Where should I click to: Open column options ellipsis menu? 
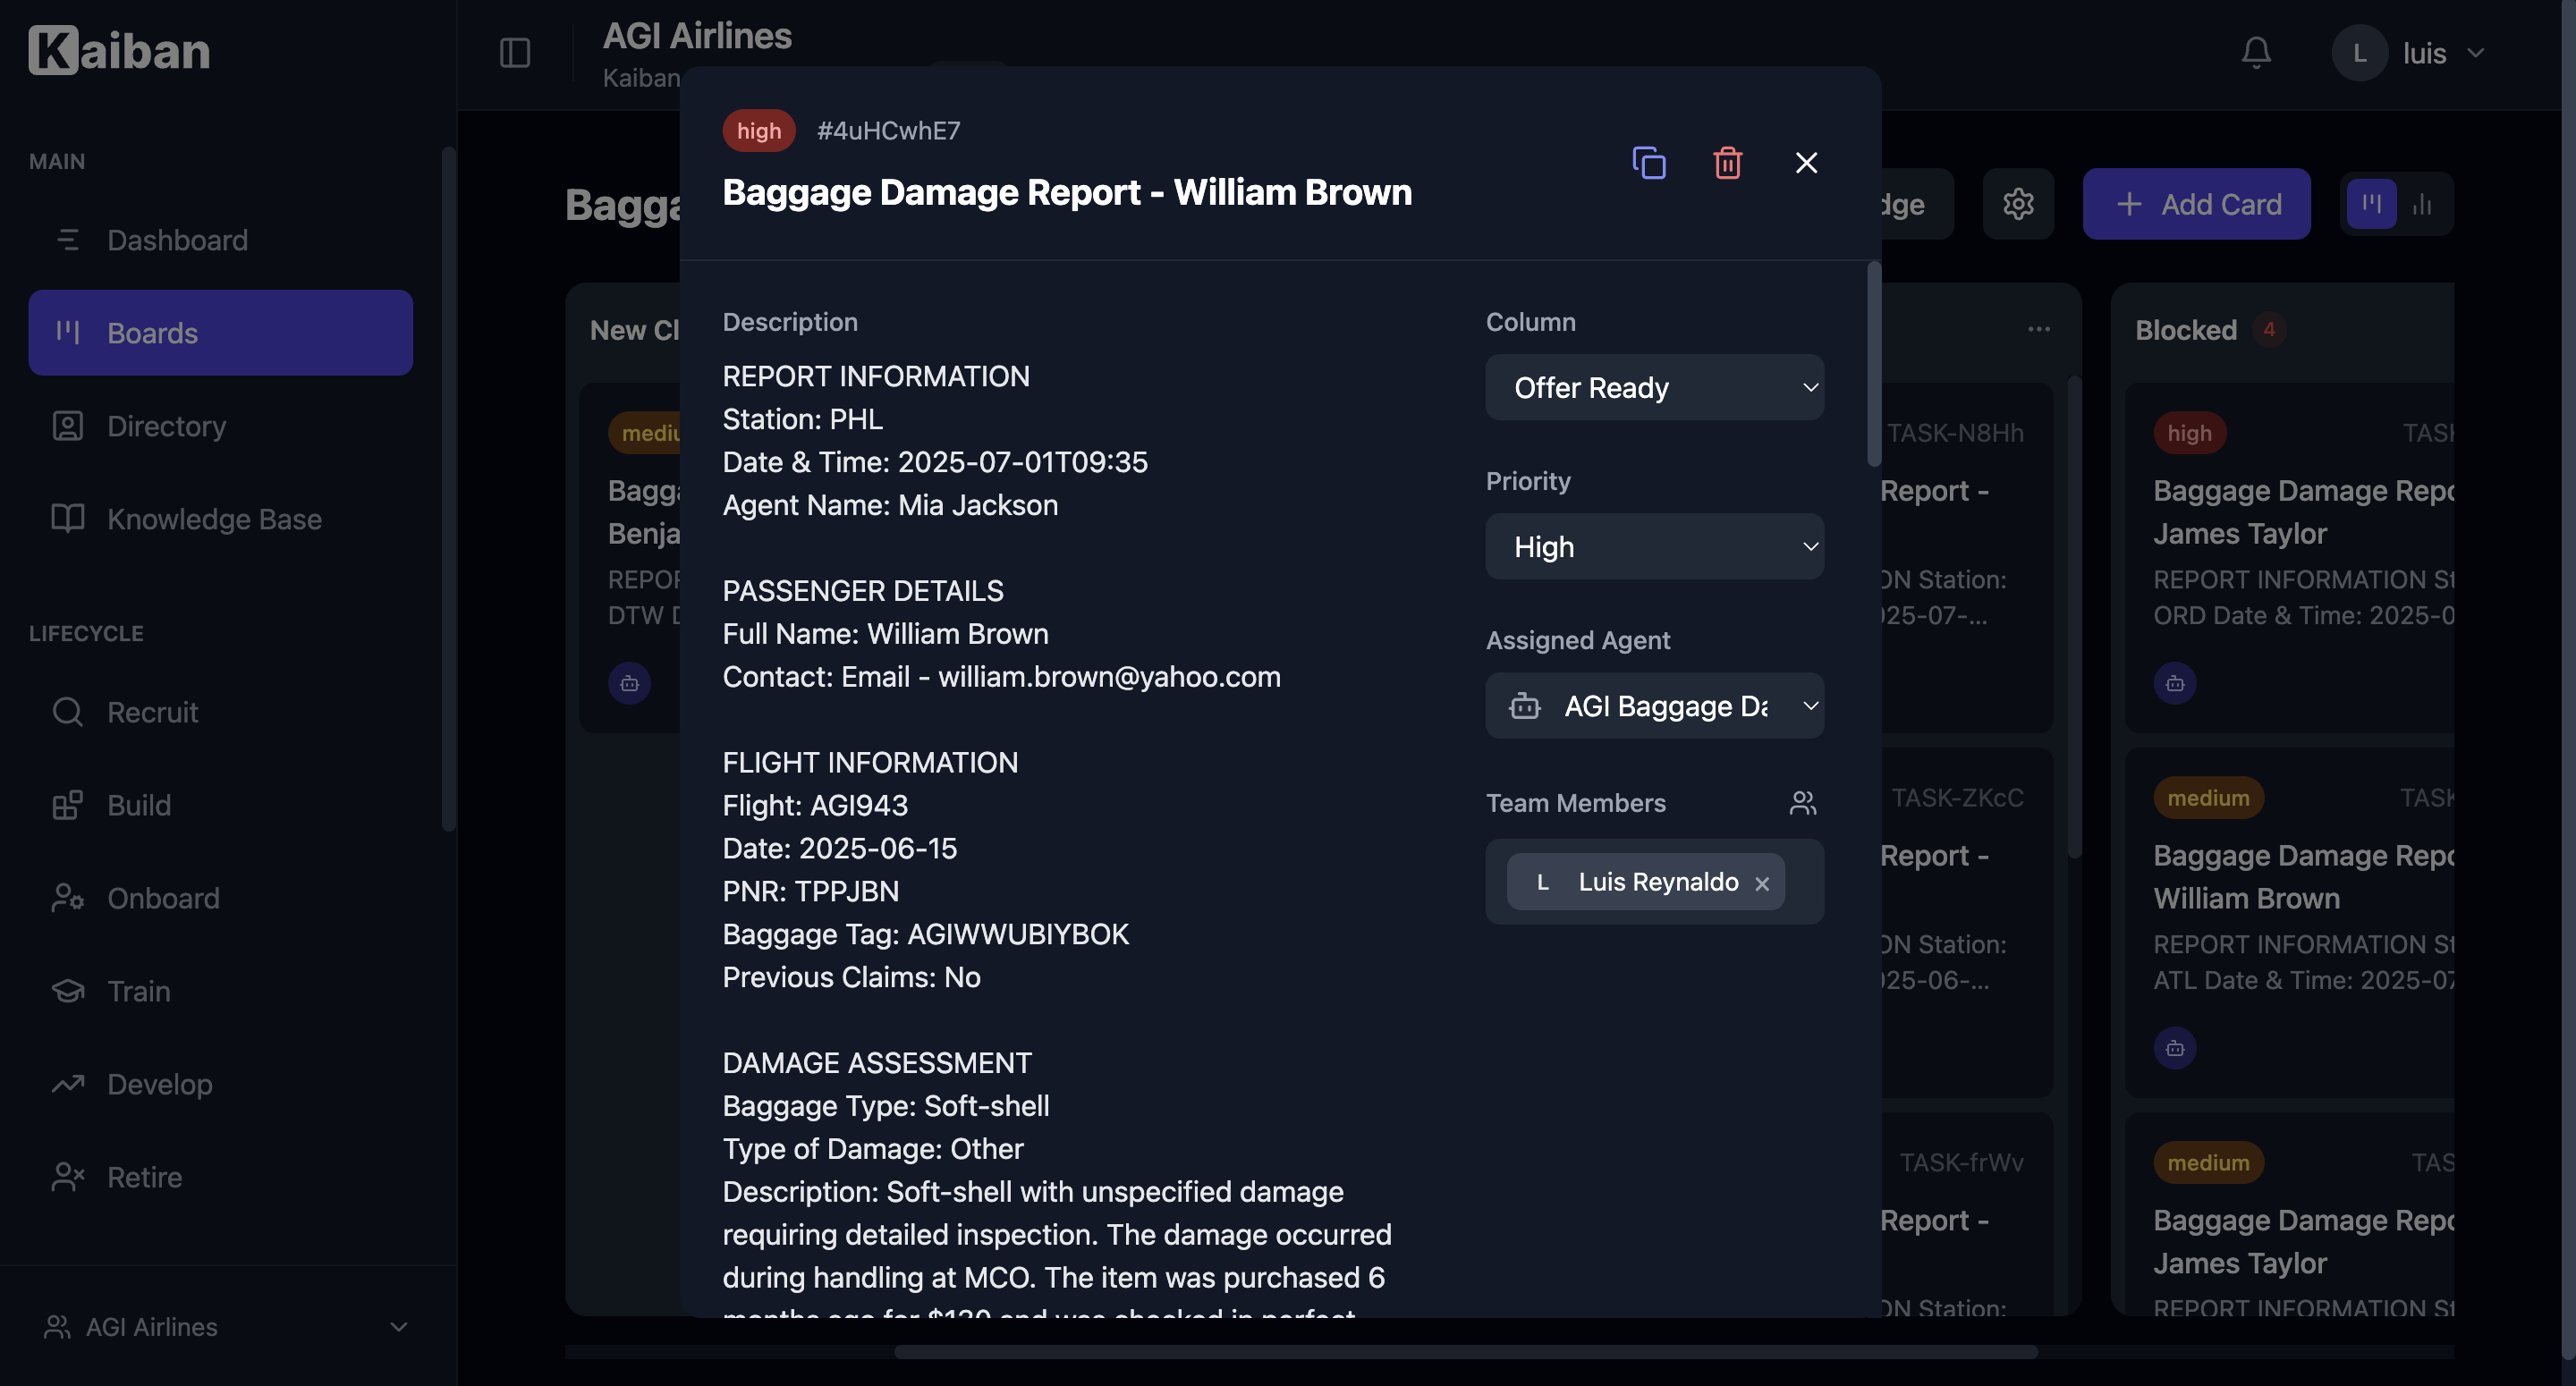pos(2039,329)
